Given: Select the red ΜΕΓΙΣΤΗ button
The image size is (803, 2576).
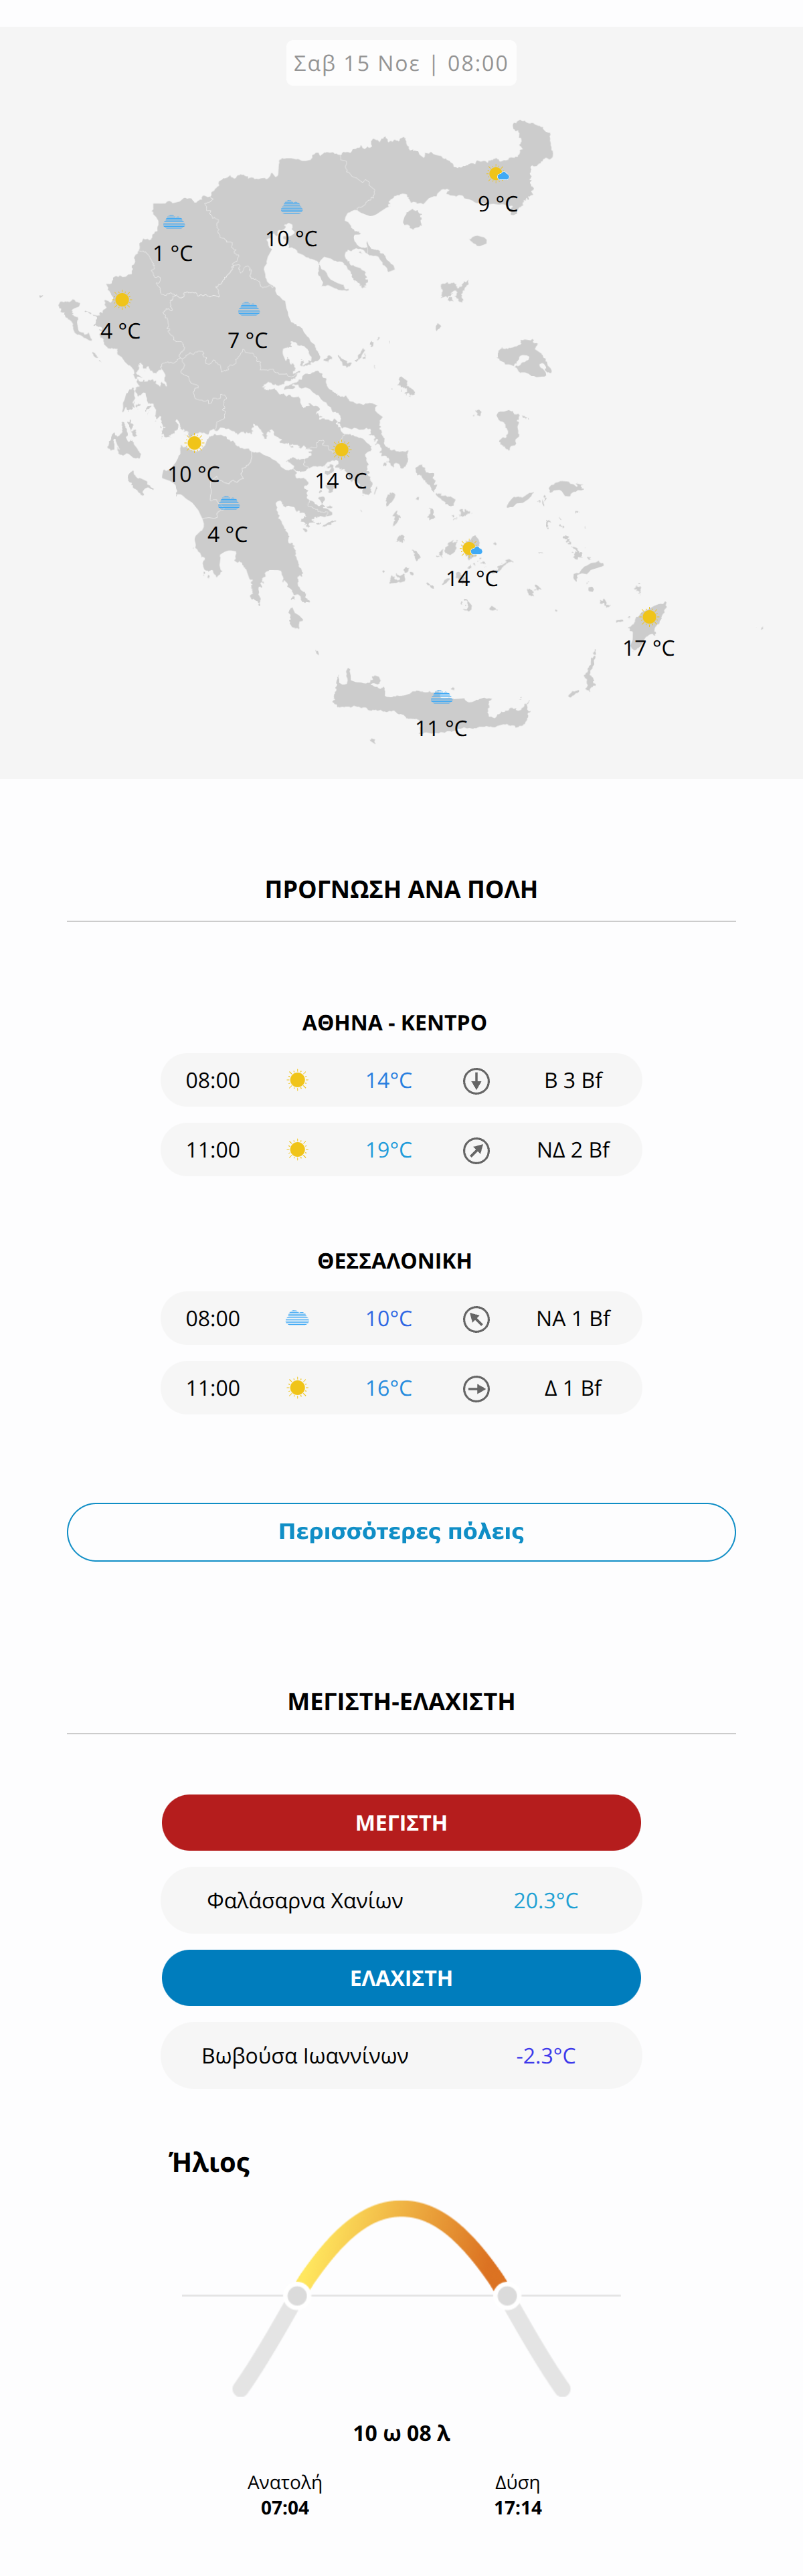Looking at the screenshot, I should (401, 1822).
